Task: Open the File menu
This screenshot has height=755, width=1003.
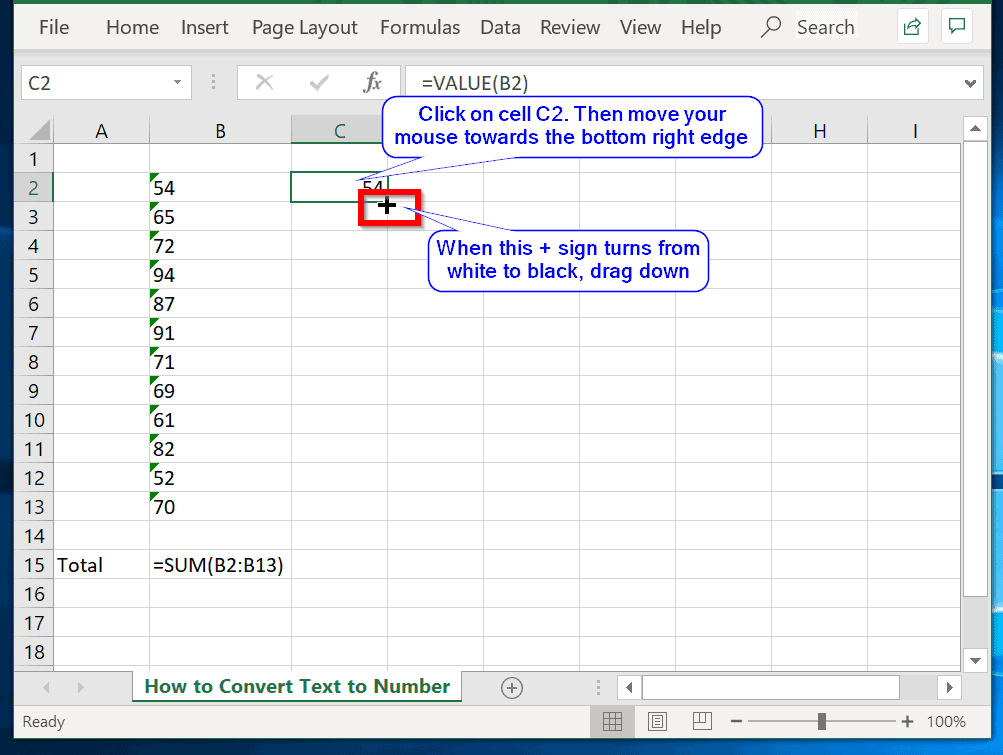Action: [52, 27]
